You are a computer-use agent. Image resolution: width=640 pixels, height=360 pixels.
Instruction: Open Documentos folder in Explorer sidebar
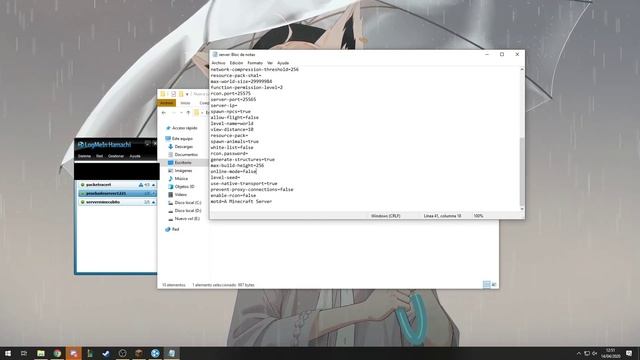[x=183, y=155]
